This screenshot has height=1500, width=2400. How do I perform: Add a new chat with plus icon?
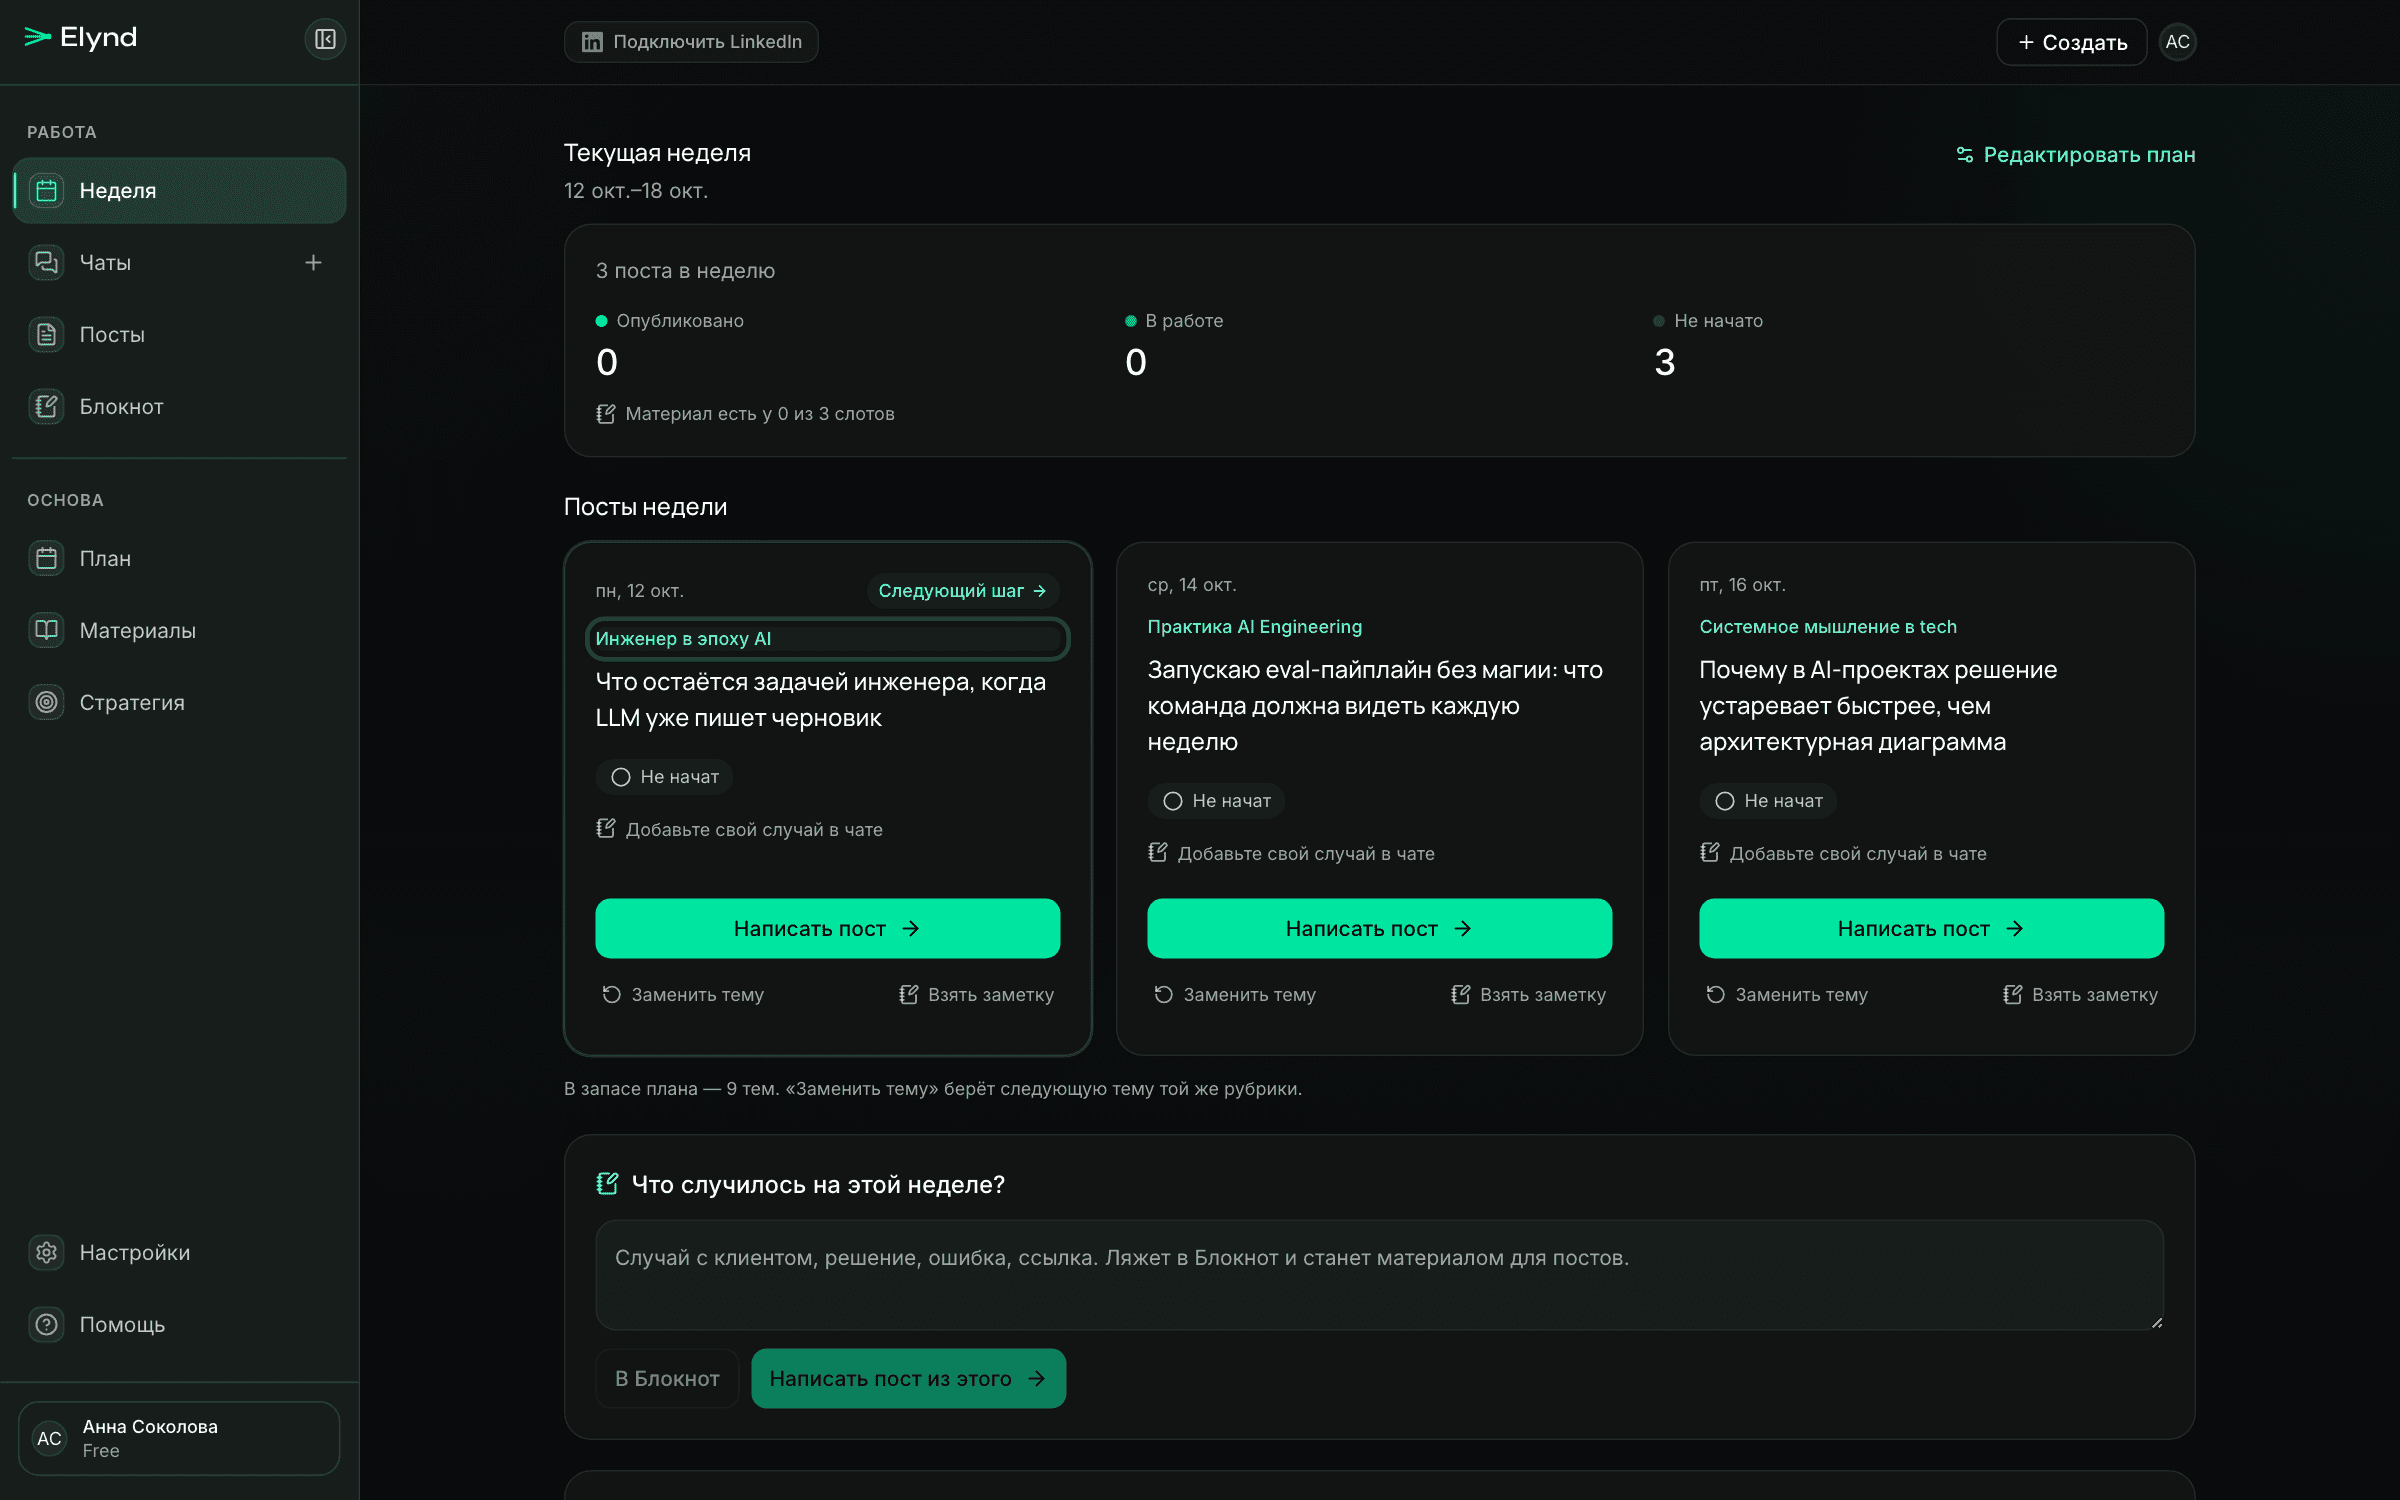pos(313,262)
